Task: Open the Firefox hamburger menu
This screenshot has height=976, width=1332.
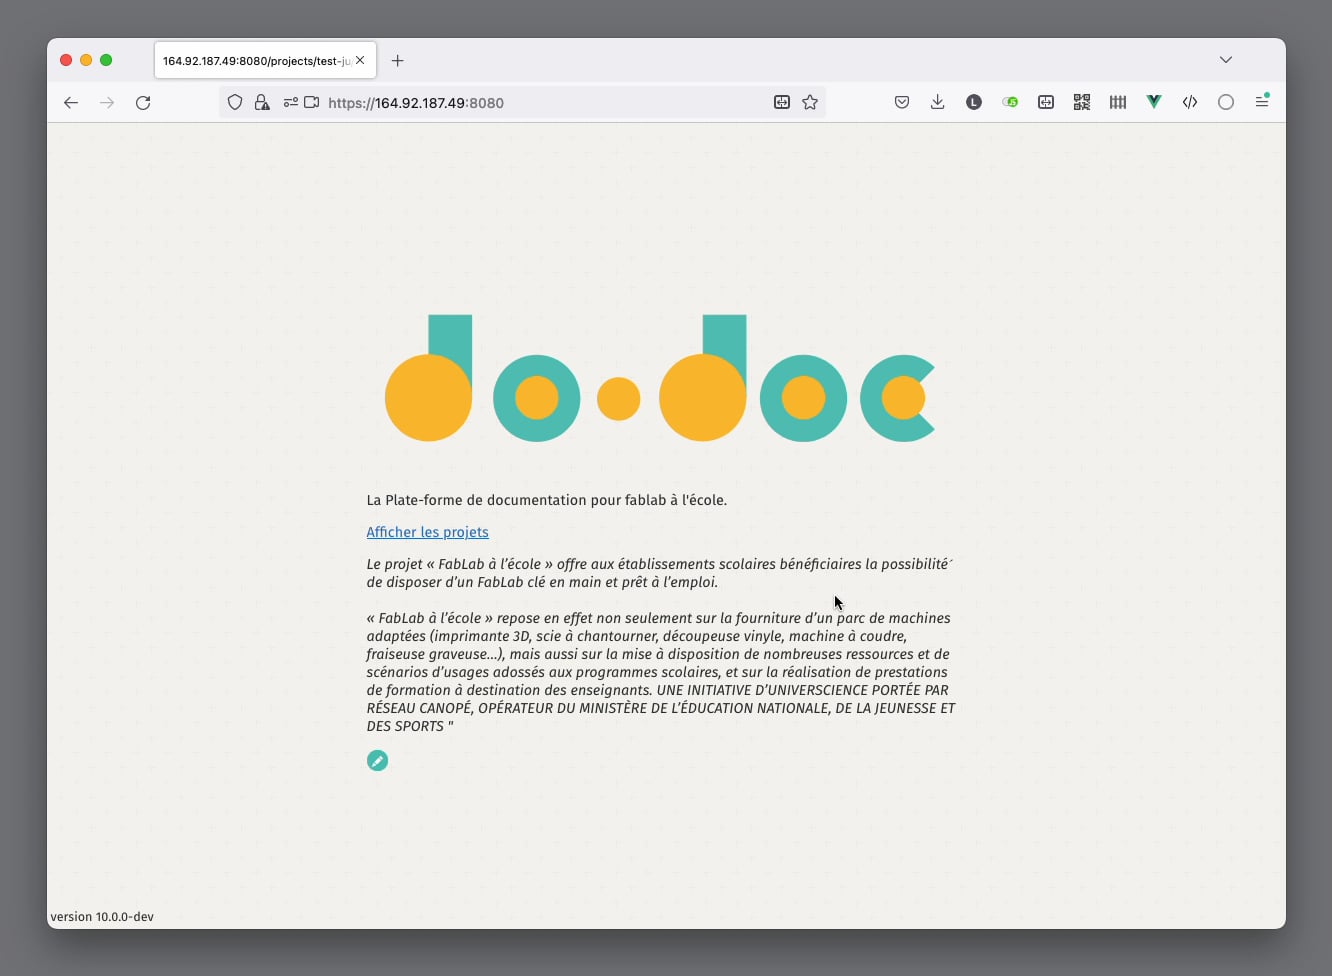Action: (x=1262, y=102)
